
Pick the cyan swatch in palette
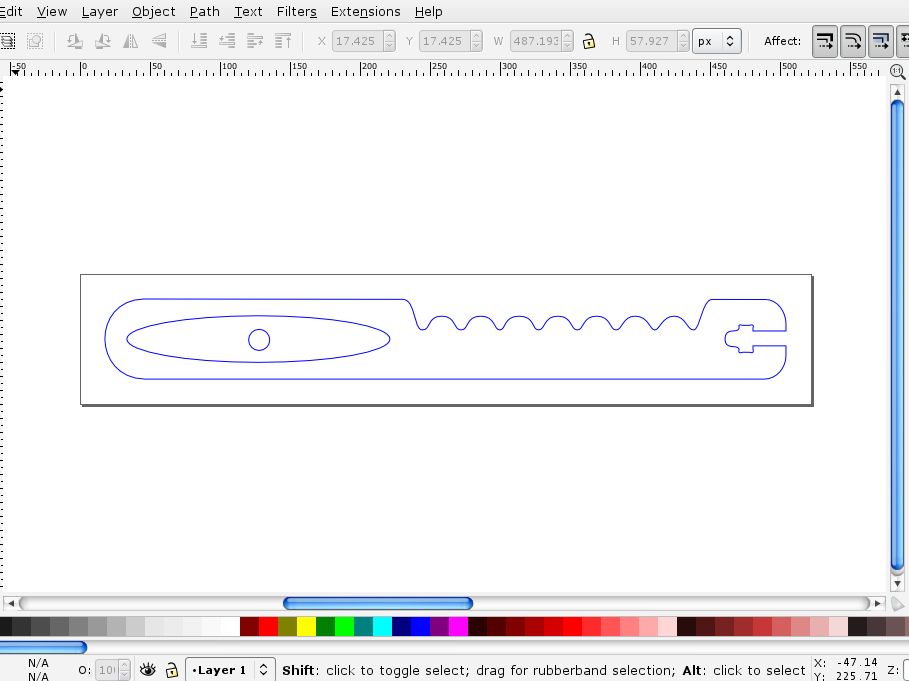[383, 627]
